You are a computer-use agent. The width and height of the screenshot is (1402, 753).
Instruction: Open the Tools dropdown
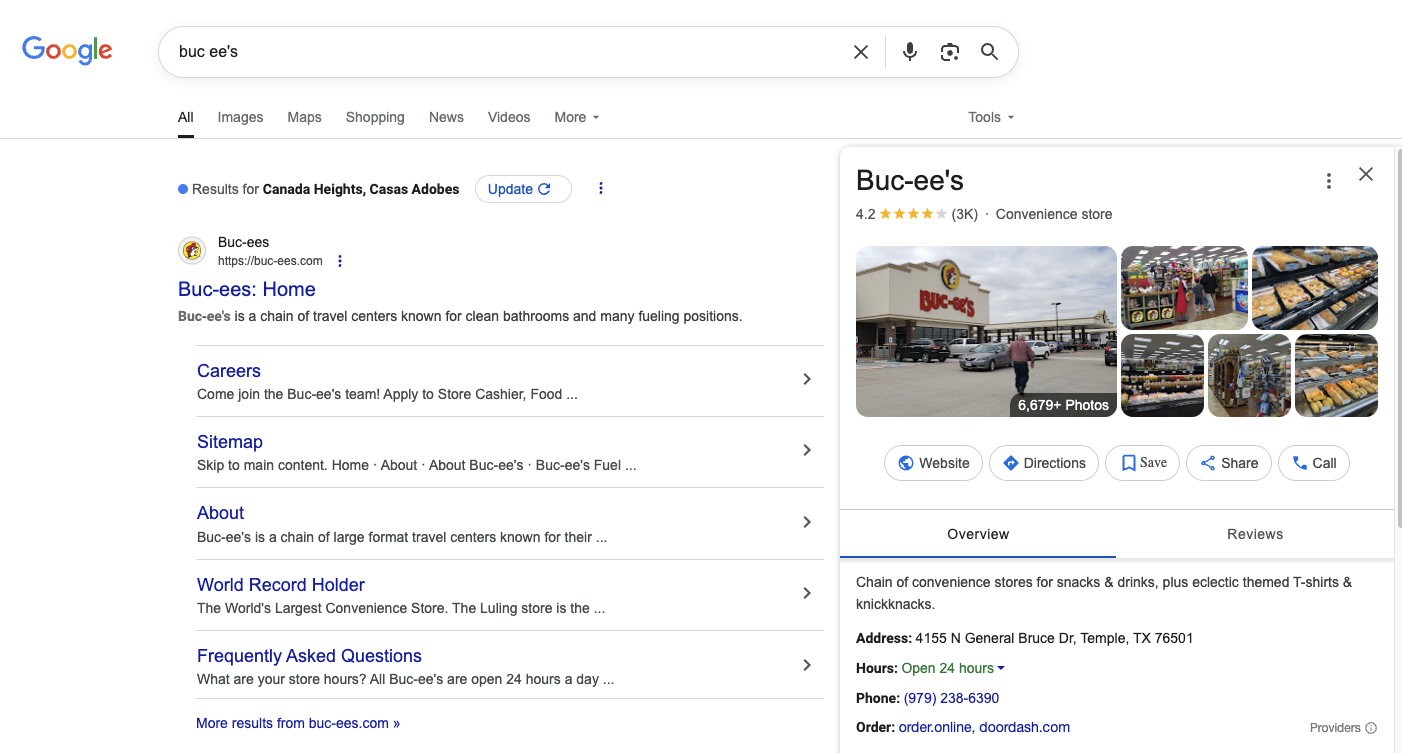[x=991, y=117]
